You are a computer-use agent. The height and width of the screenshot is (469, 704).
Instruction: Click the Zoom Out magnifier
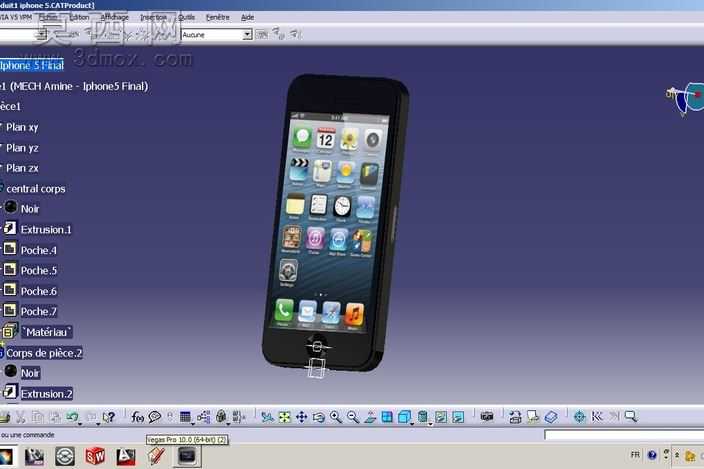(x=353, y=417)
